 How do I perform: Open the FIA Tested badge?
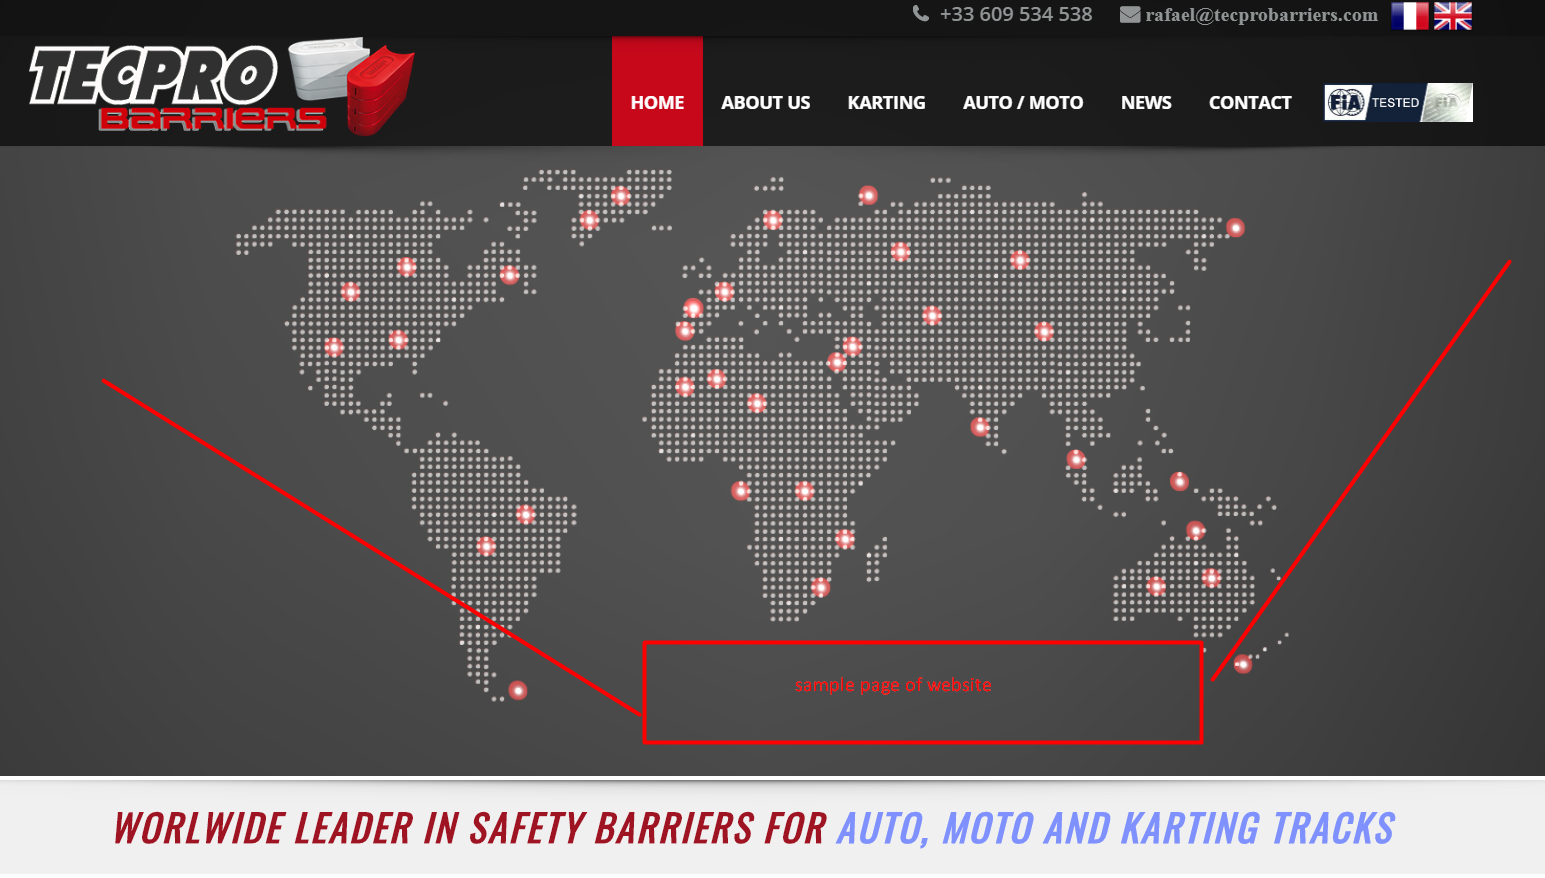[1398, 102]
